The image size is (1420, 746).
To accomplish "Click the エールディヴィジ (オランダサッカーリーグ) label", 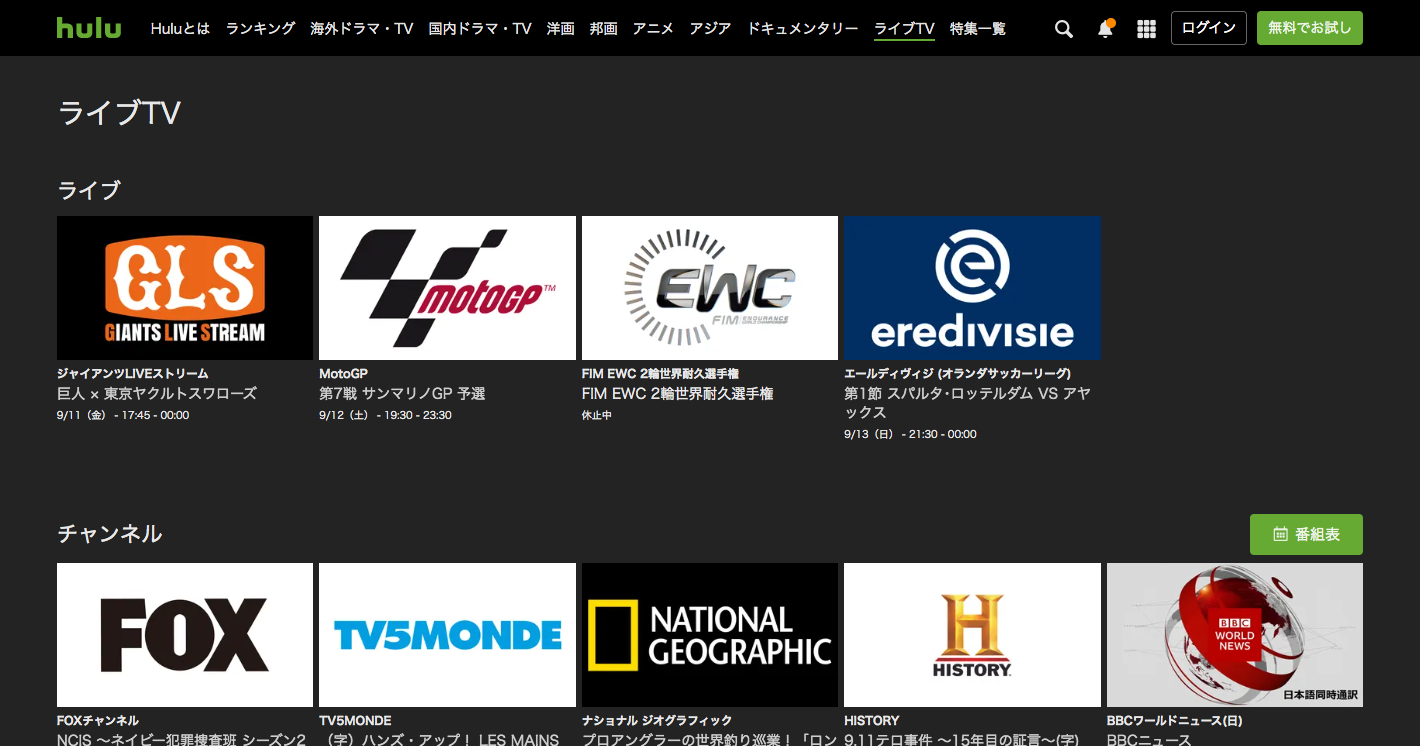I will (957, 373).
